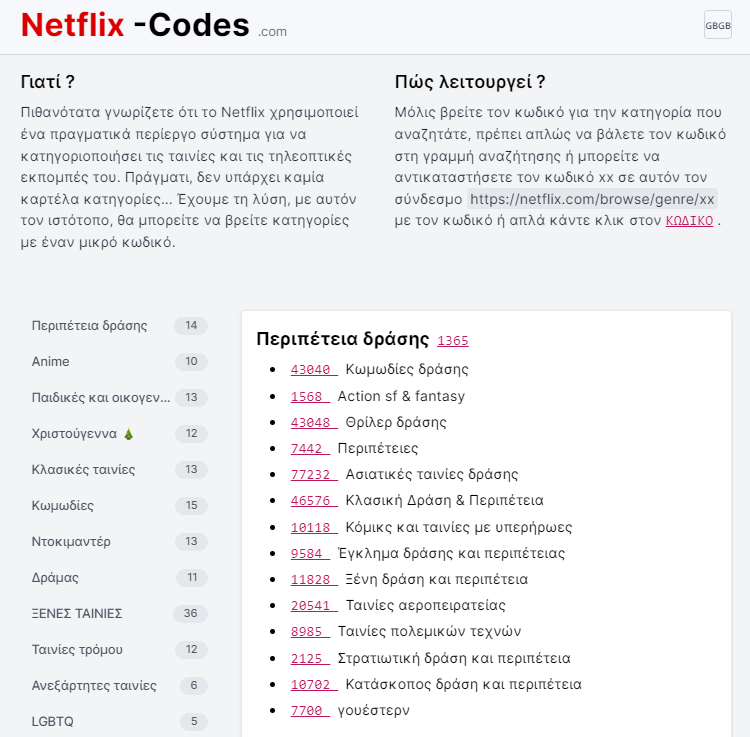Viewport: 750px width, 737px height.
Task: Switch to the Ντοκιμαντέρ category
Action: (119, 541)
